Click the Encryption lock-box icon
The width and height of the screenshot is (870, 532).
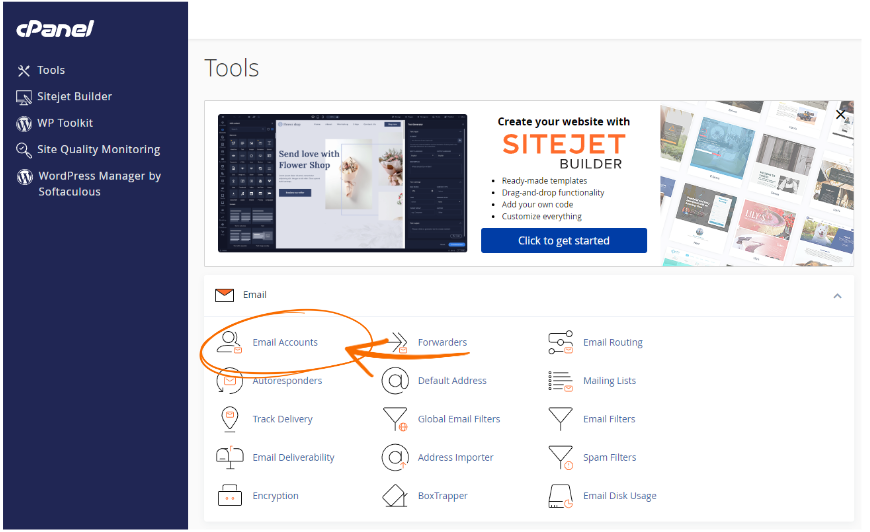(x=230, y=495)
